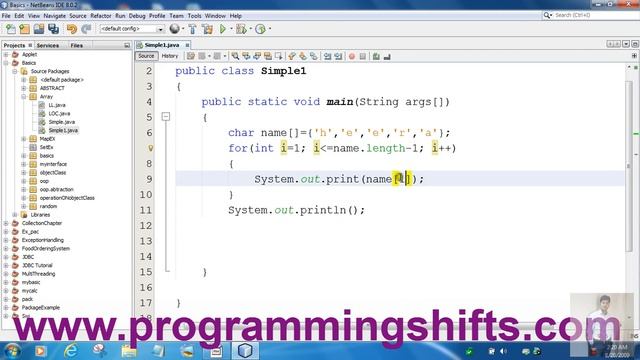Expand the Libraries node
The width and height of the screenshot is (640, 360).
coord(15,215)
